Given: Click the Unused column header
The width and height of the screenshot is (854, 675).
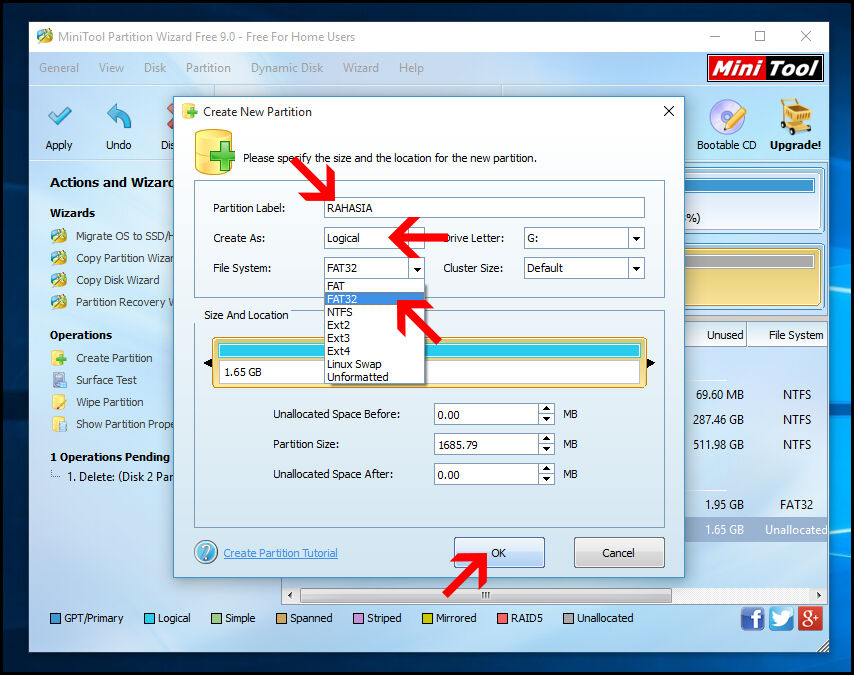Looking at the screenshot, I should [716, 335].
